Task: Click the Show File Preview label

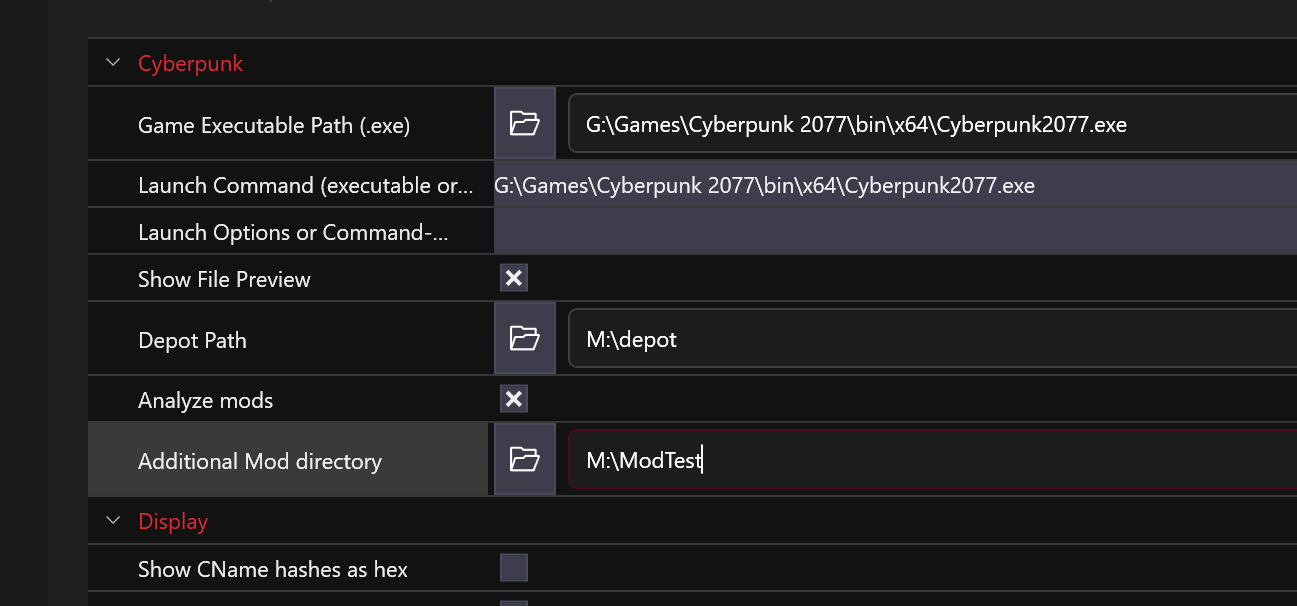Action: pos(224,279)
